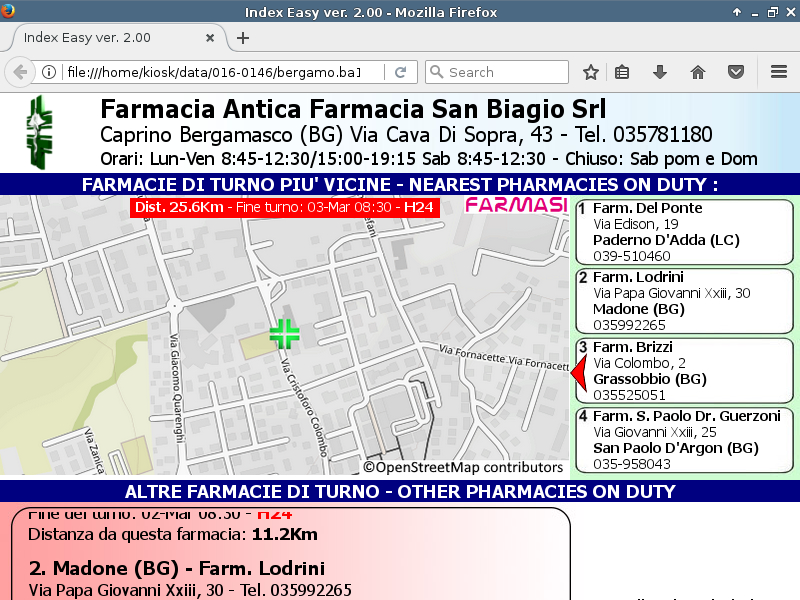Select Farm. S. Paolo Dr. Guerzoni entry
Viewport: 800px width, 600px height.
(683, 440)
